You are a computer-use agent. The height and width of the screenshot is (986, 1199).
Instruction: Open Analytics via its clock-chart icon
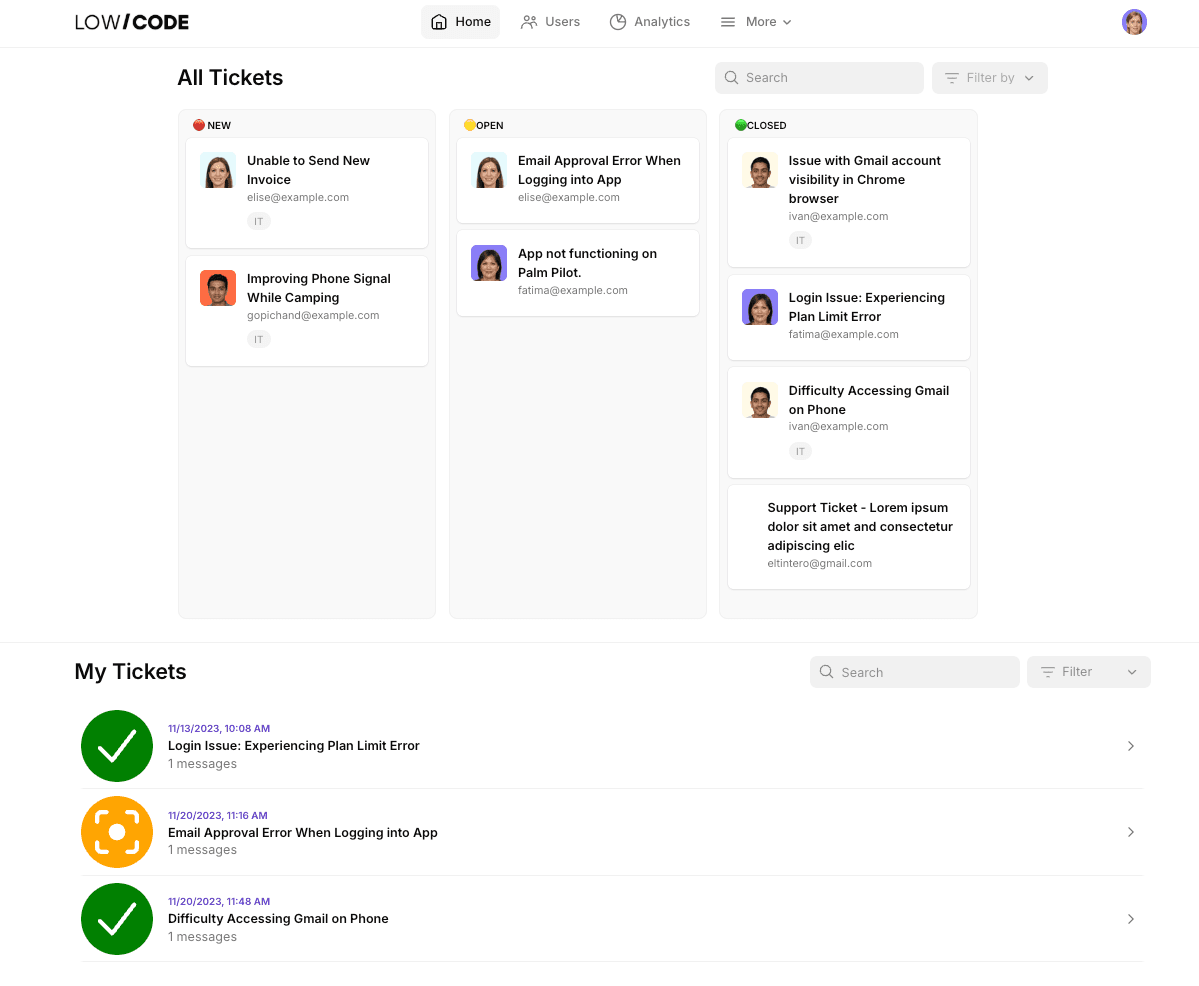click(x=618, y=21)
